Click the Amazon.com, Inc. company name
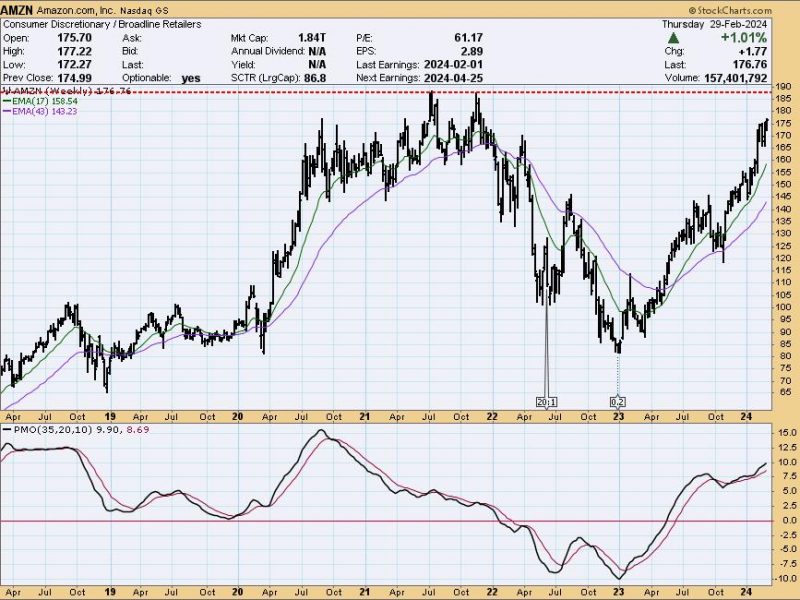Viewport: 800px width, 600px height. 76,10
